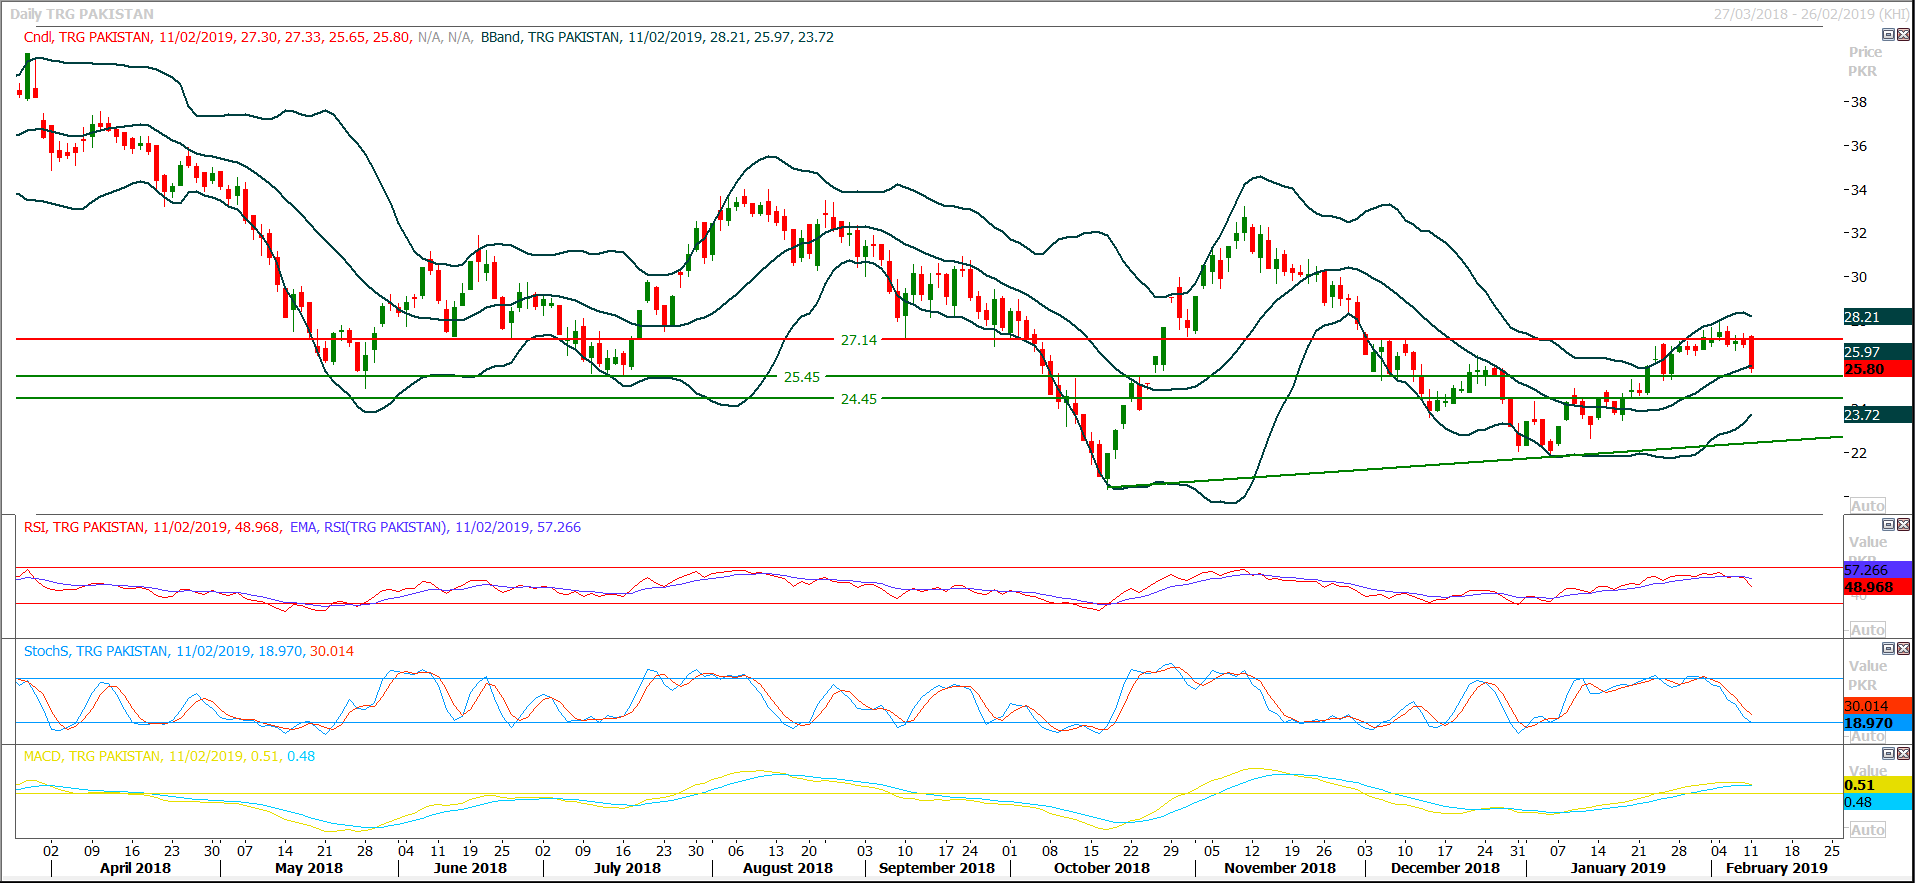The image size is (1915, 883).
Task: Toggle Auto scaling on the MACD axis
Action: (1867, 829)
